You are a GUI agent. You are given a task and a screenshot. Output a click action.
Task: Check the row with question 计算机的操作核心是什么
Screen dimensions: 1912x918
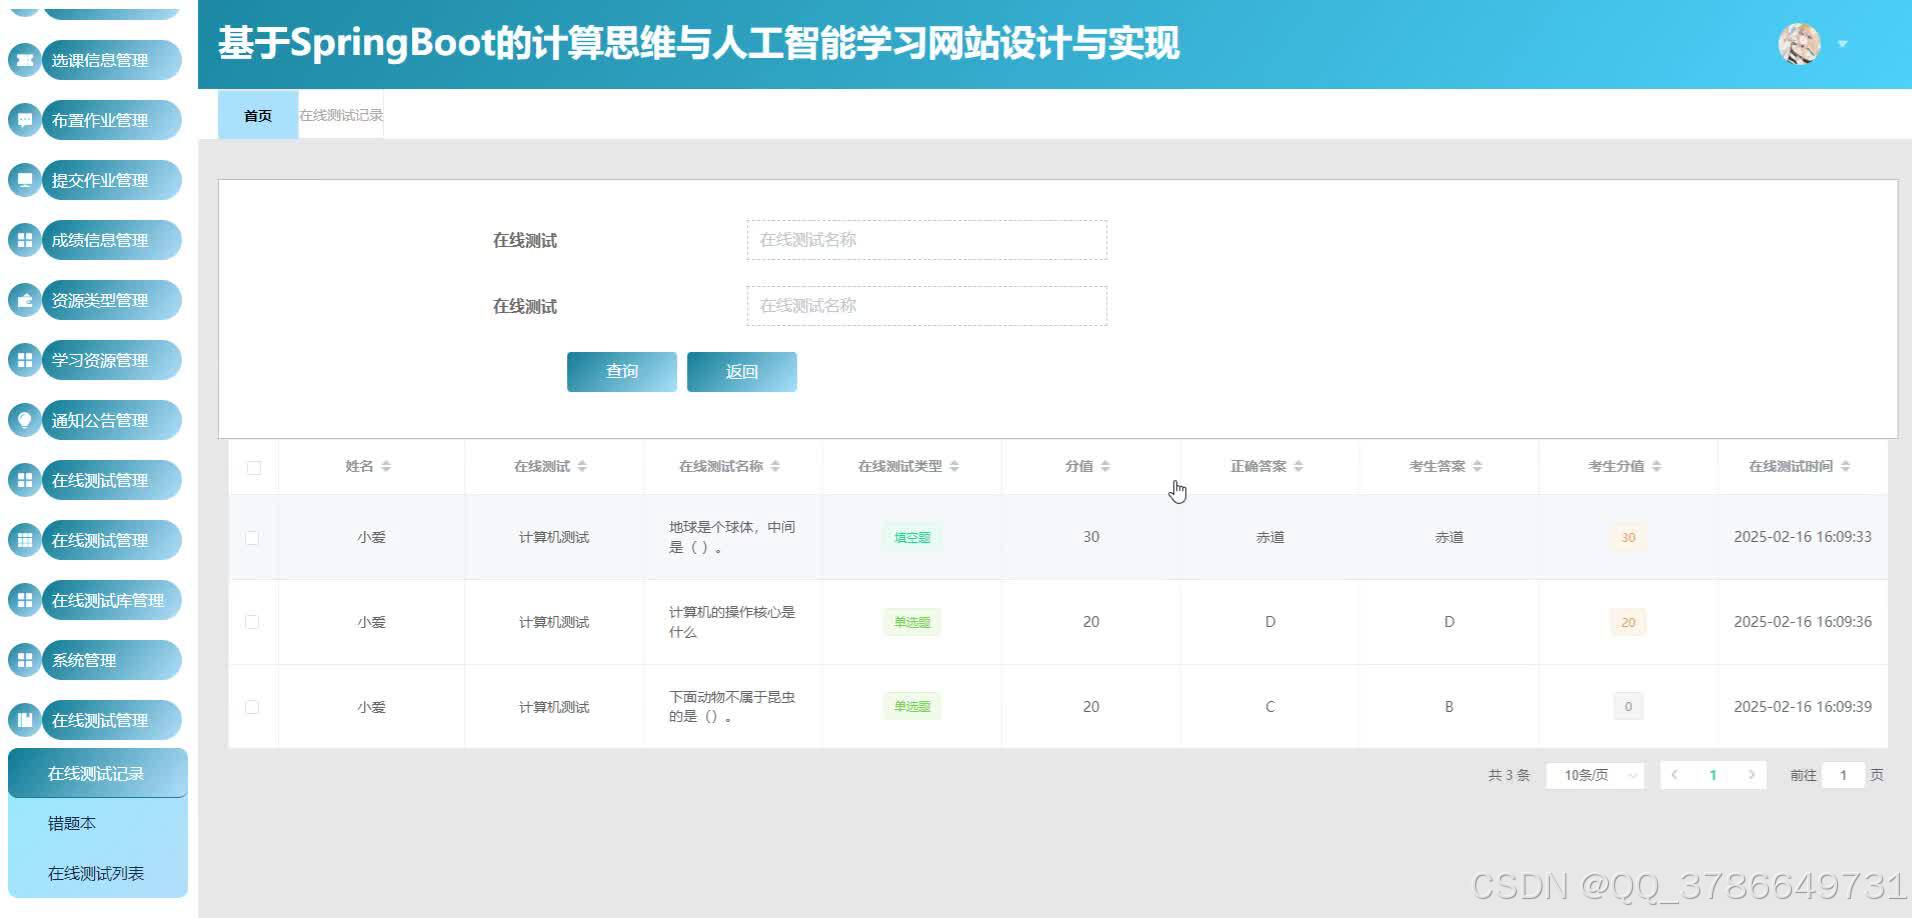click(252, 622)
